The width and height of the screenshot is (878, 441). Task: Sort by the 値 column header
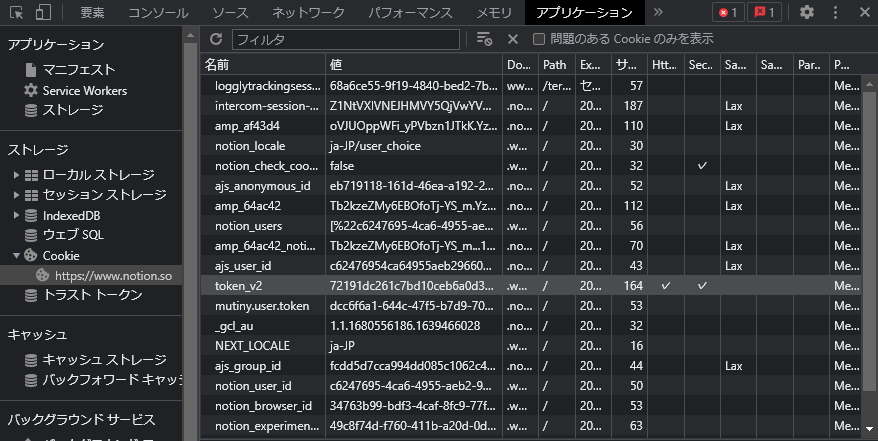[x=414, y=64]
